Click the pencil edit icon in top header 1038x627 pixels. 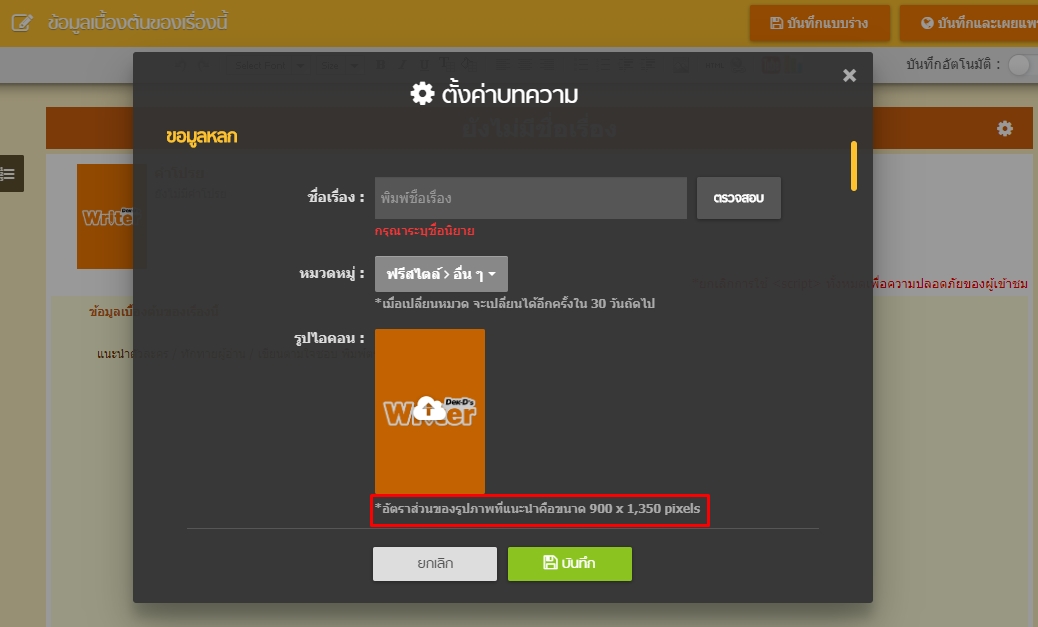pos(22,22)
